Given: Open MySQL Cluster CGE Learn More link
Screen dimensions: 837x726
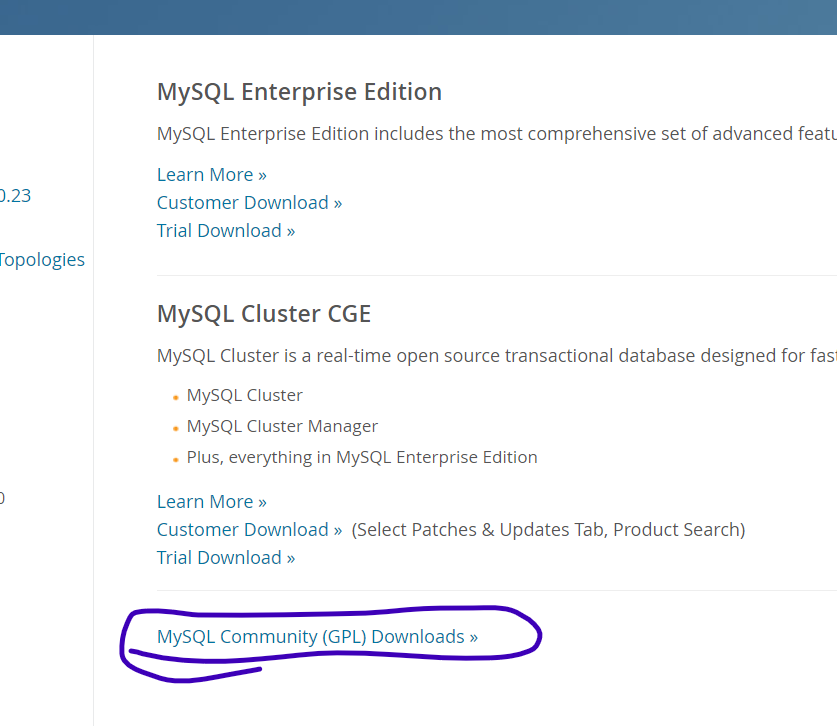Looking at the screenshot, I should (211, 502).
